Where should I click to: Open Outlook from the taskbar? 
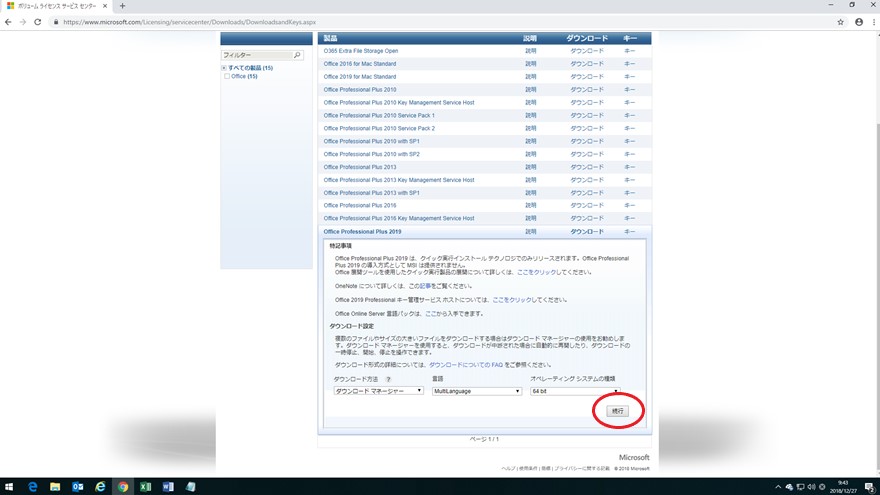tap(77, 487)
